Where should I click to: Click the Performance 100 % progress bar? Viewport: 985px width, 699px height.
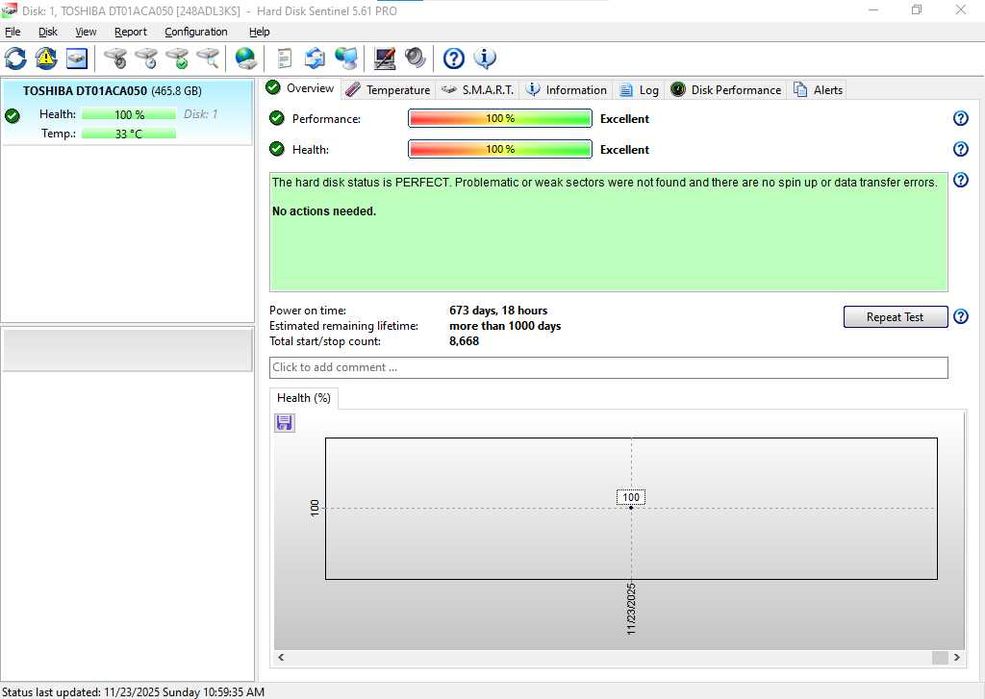click(500, 118)
